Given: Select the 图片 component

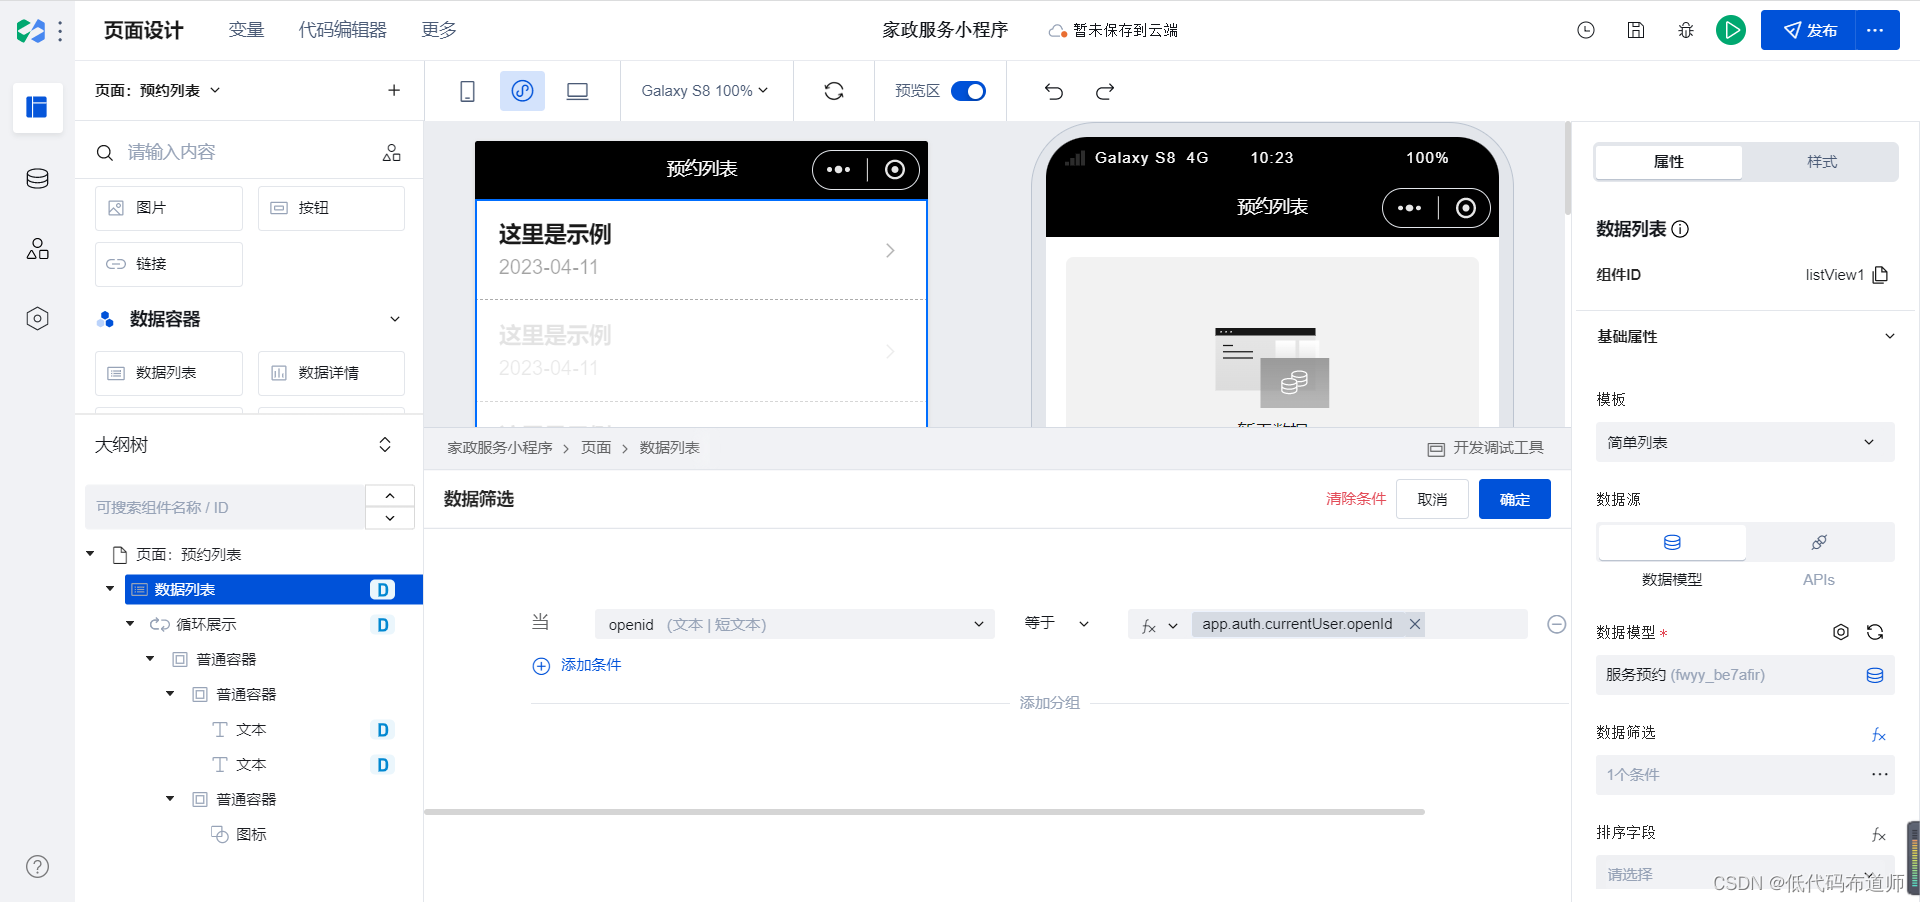Looking at the screenshot, I should tap(169, 208).
